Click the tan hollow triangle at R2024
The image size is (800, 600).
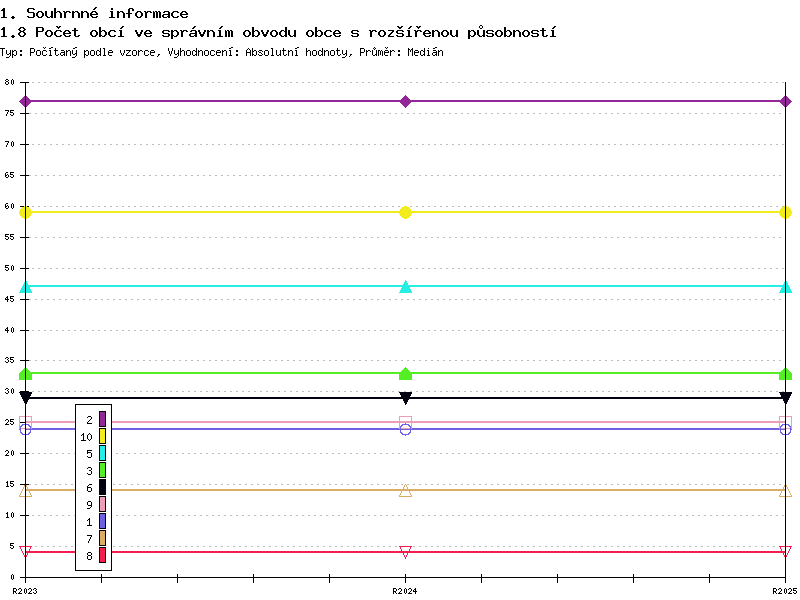(405, 490)
